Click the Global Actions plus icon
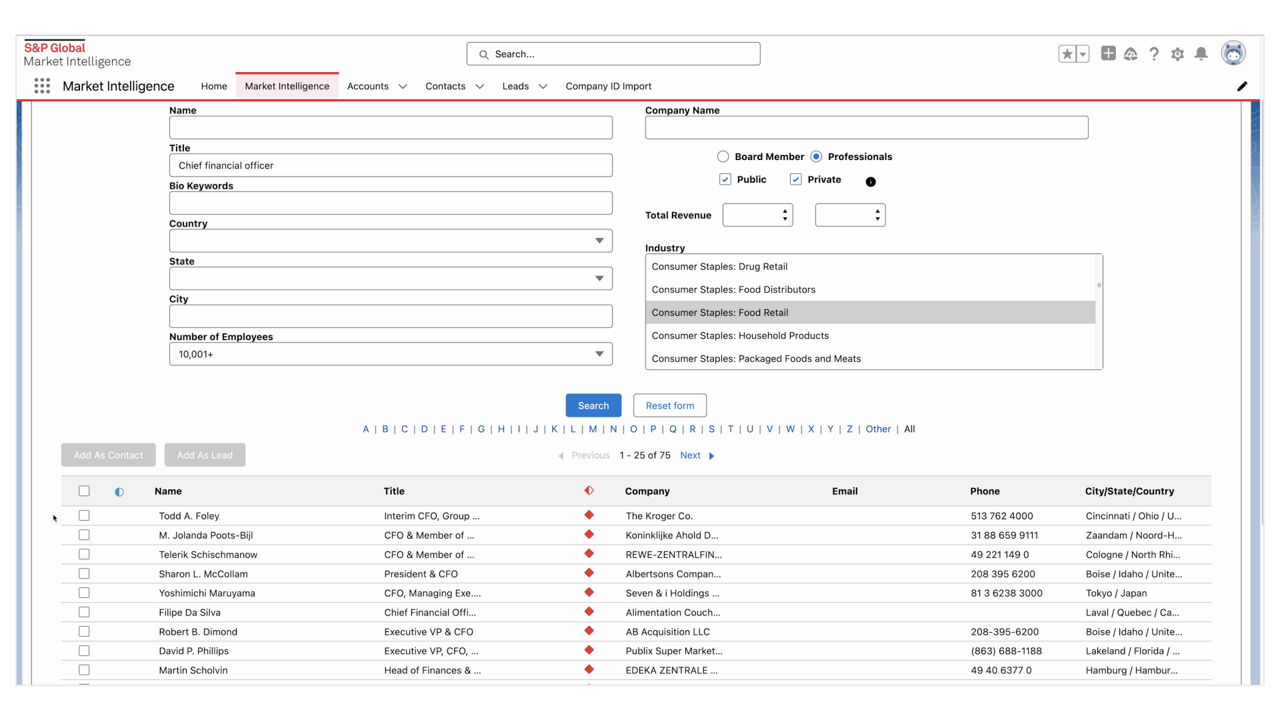Screen dimensions: 1280x720 click(x=1108, y=54)
